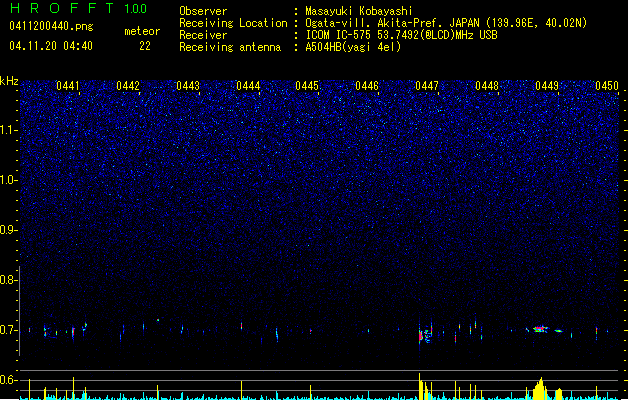Click the 0446 time marker
The image size is (629, 400).
(x=367, y=86)
